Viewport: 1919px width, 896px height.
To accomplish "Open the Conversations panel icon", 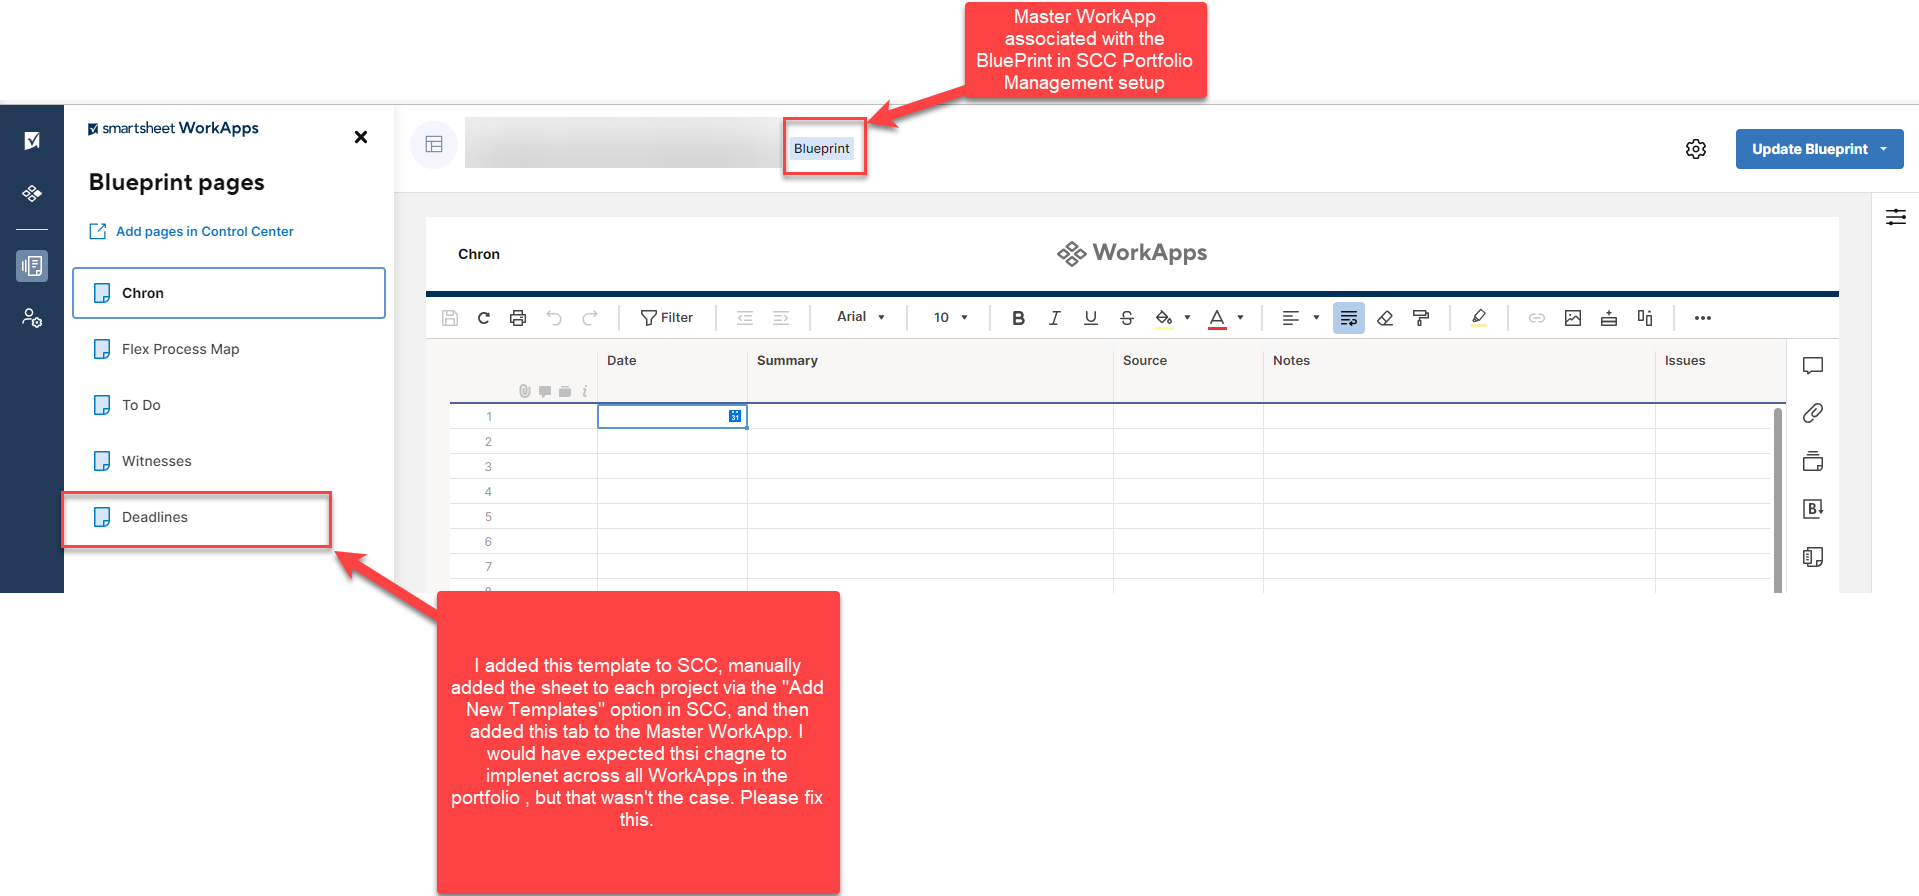I will click(1813, 366).
